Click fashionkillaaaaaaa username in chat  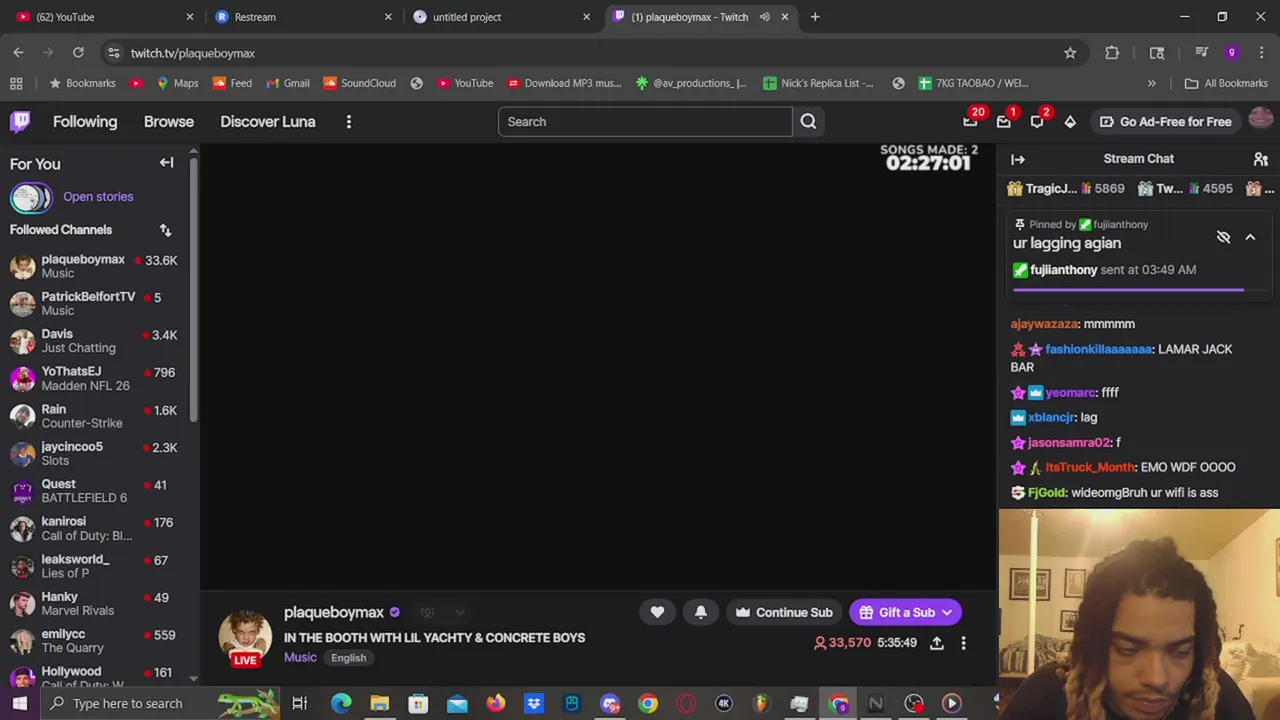click(x=1098, y=349)
